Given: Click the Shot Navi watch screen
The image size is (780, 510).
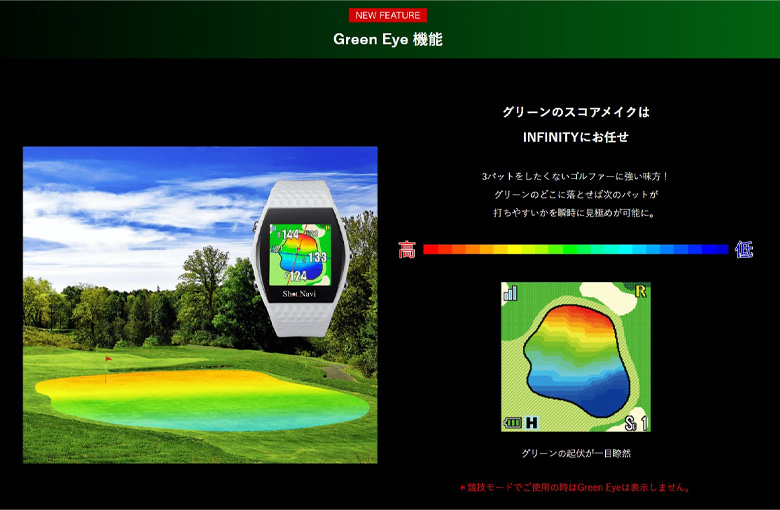Looking at the screenshot, I should pyautogui.click(x=300, y=254).
